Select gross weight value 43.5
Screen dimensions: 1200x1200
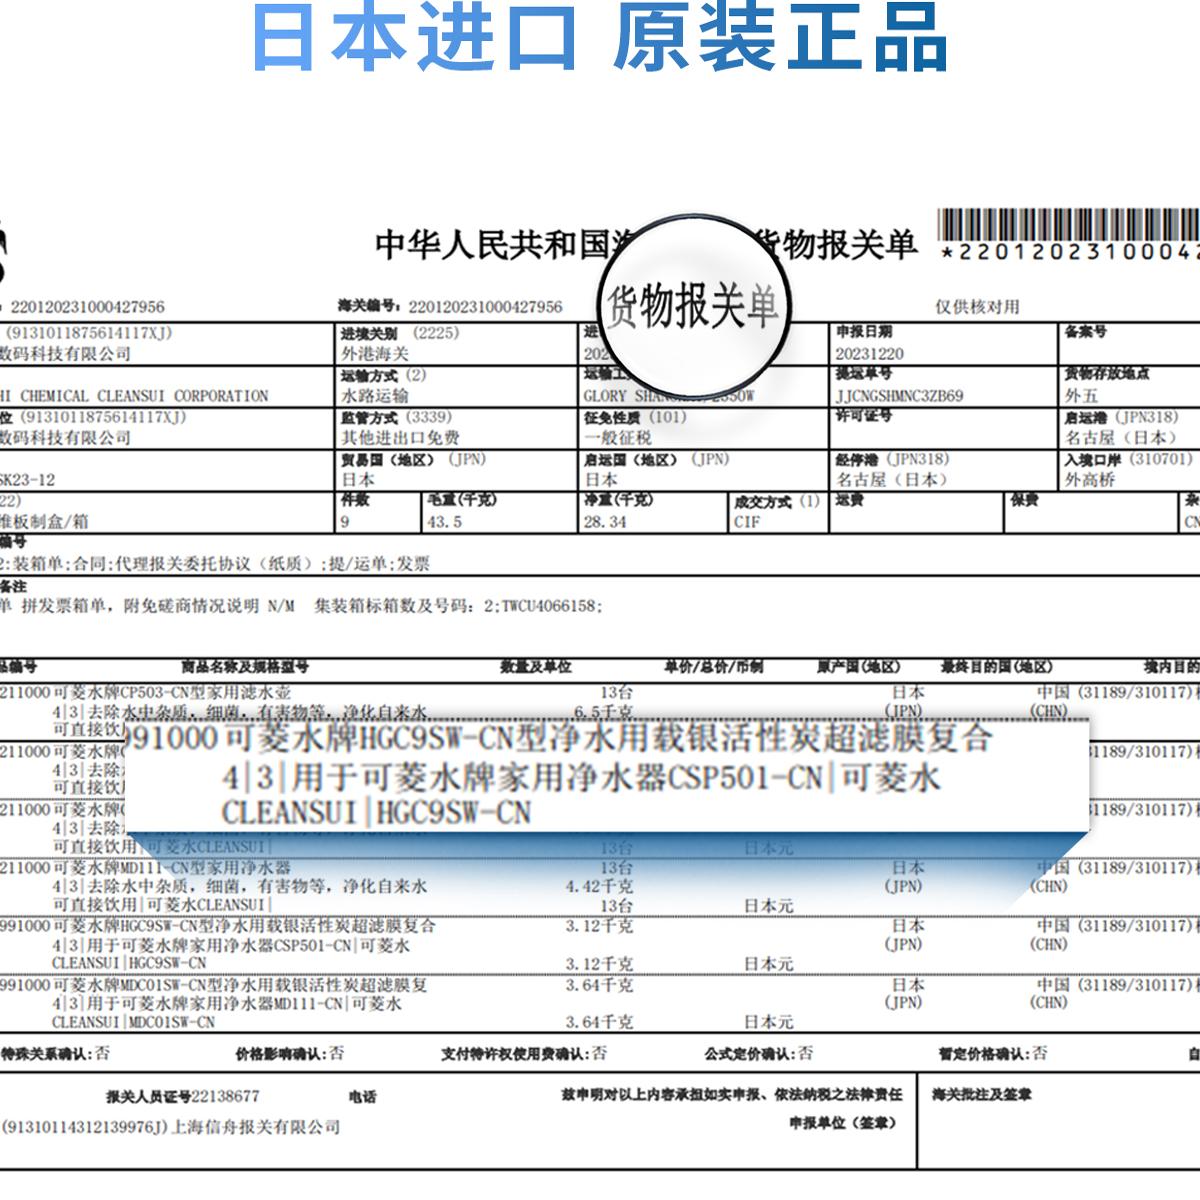pos(444,522)
